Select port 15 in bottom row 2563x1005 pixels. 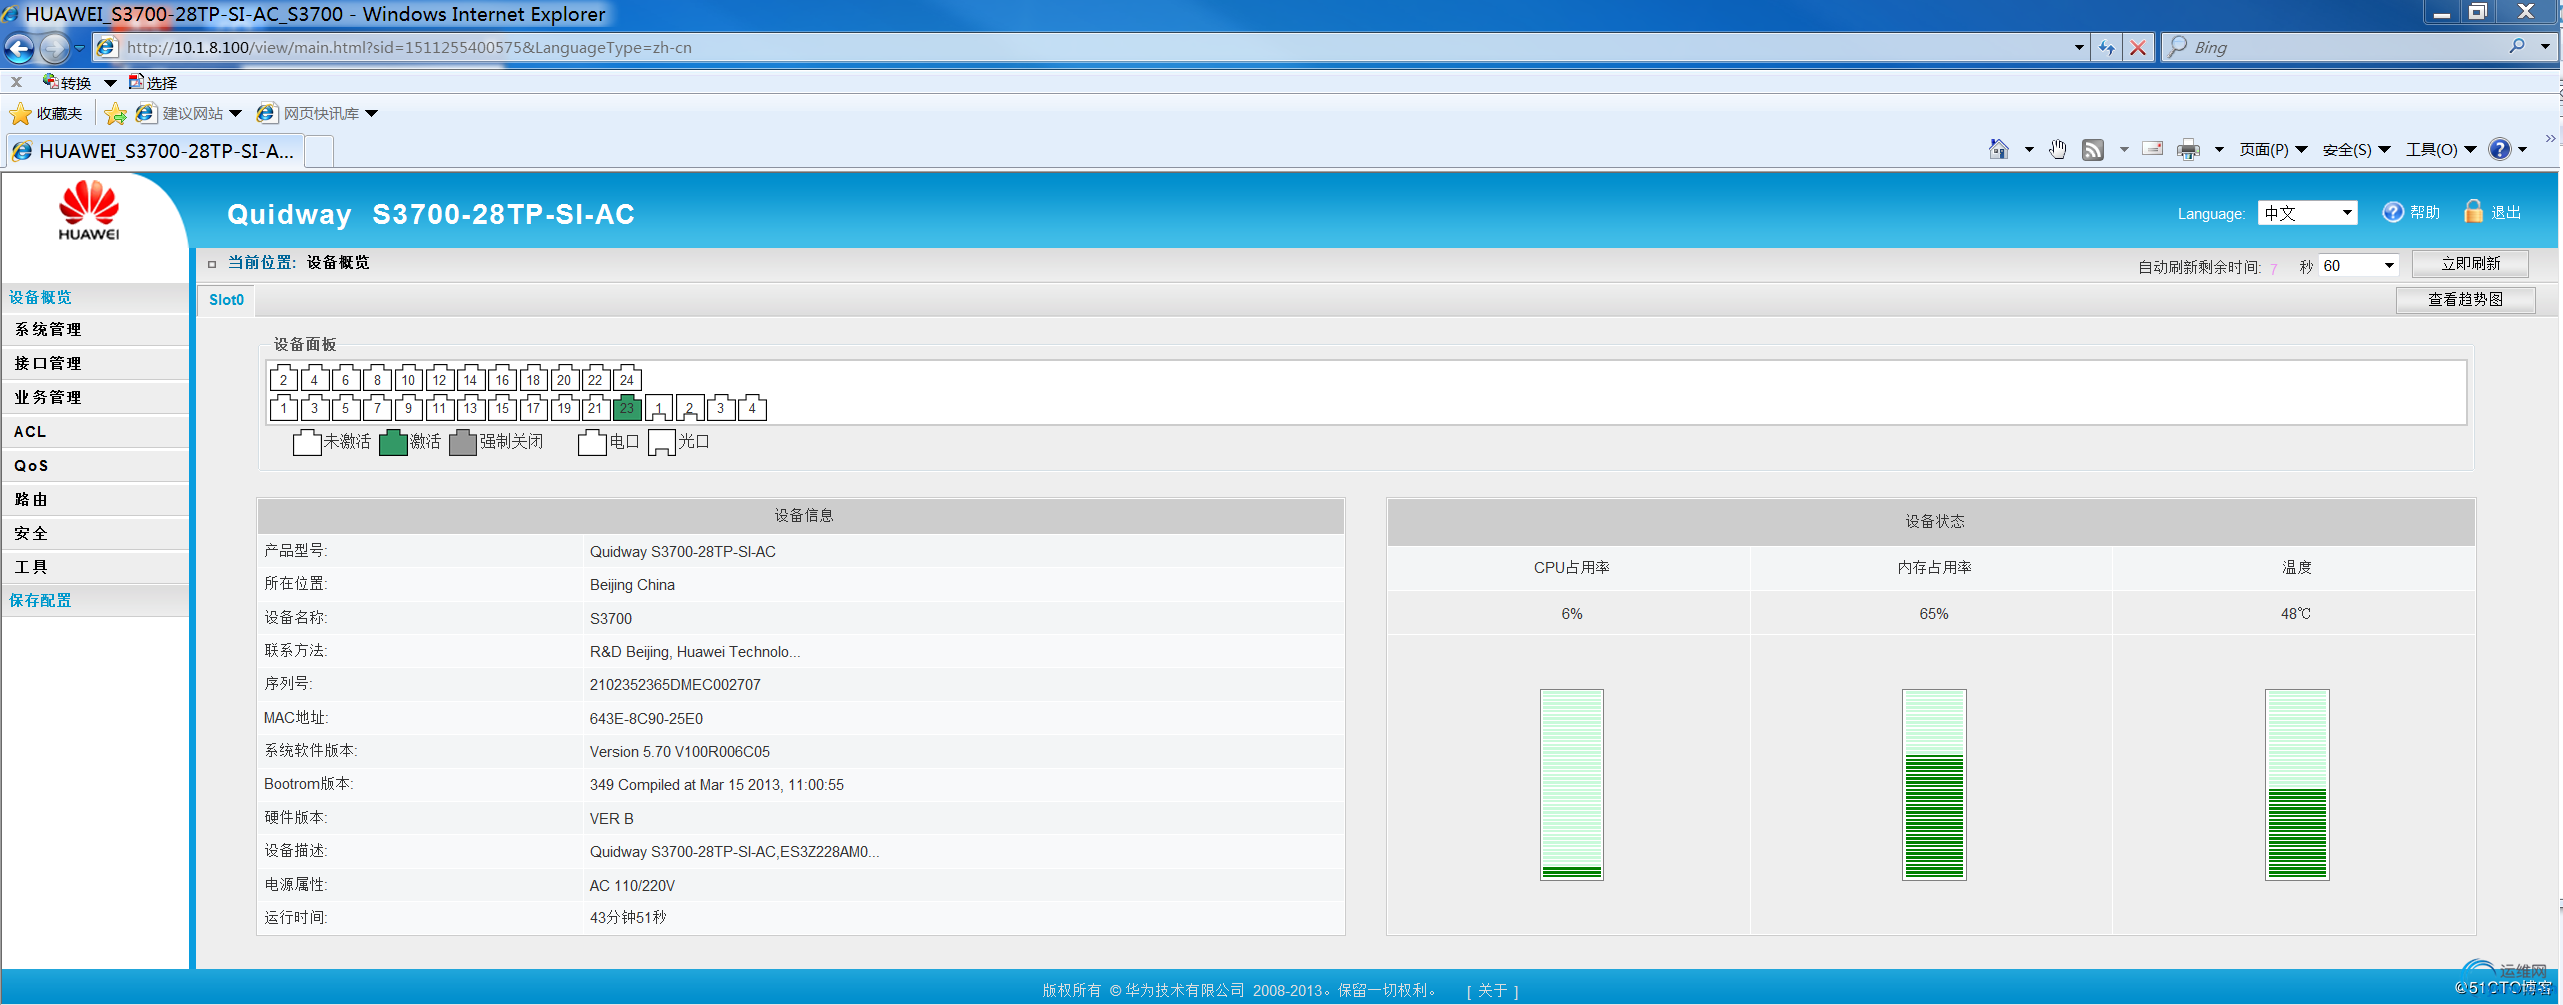(502, 407)
